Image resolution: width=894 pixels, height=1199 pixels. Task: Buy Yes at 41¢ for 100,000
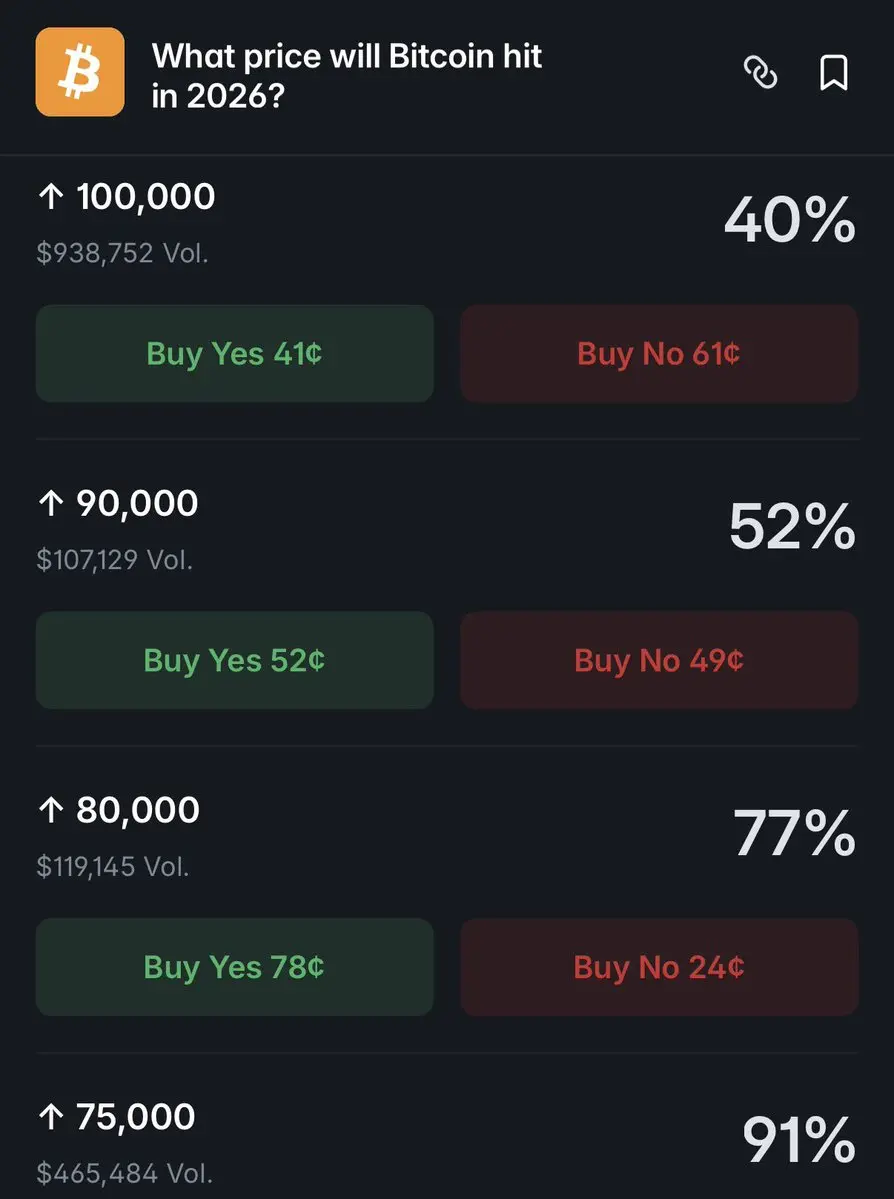pyautogui.click(x=235, y=354)
